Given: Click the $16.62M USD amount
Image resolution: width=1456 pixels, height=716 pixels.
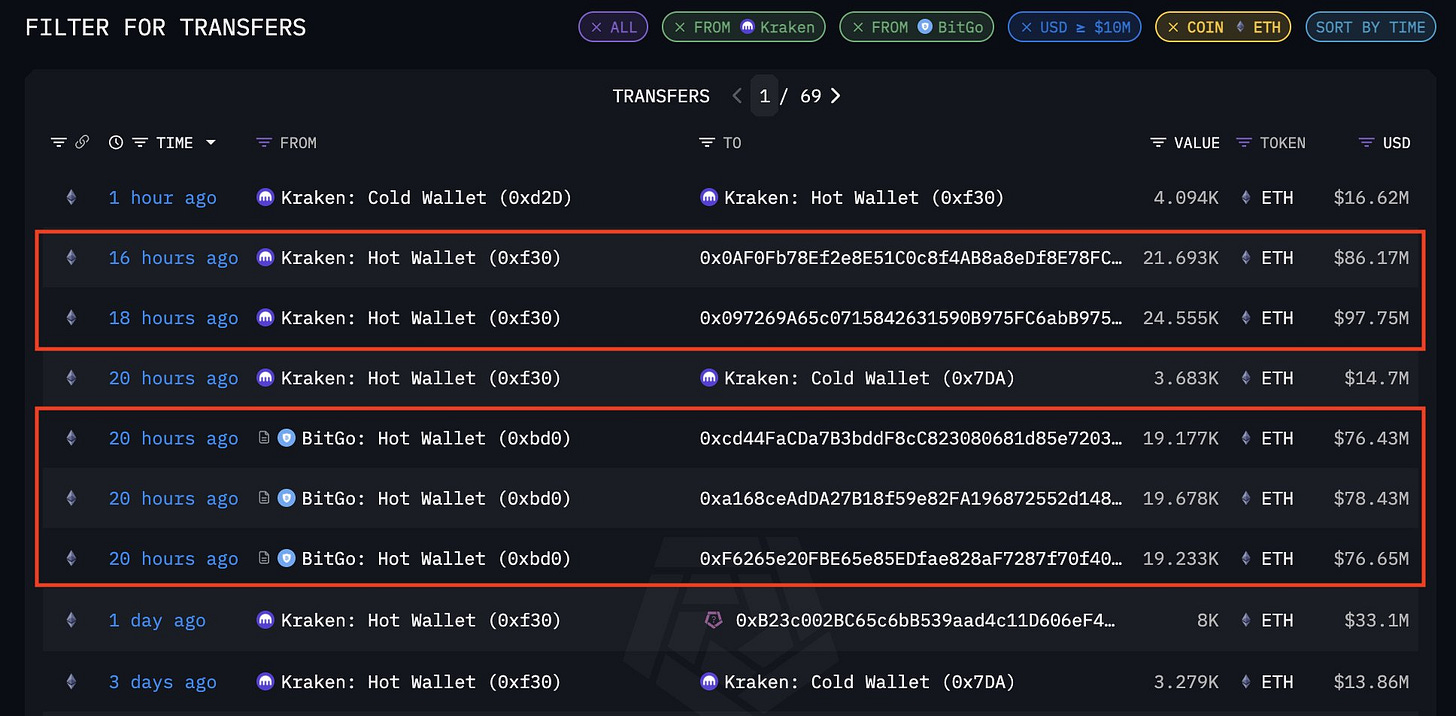Looking at the screenshot, I should click(x=1371, y=198).
